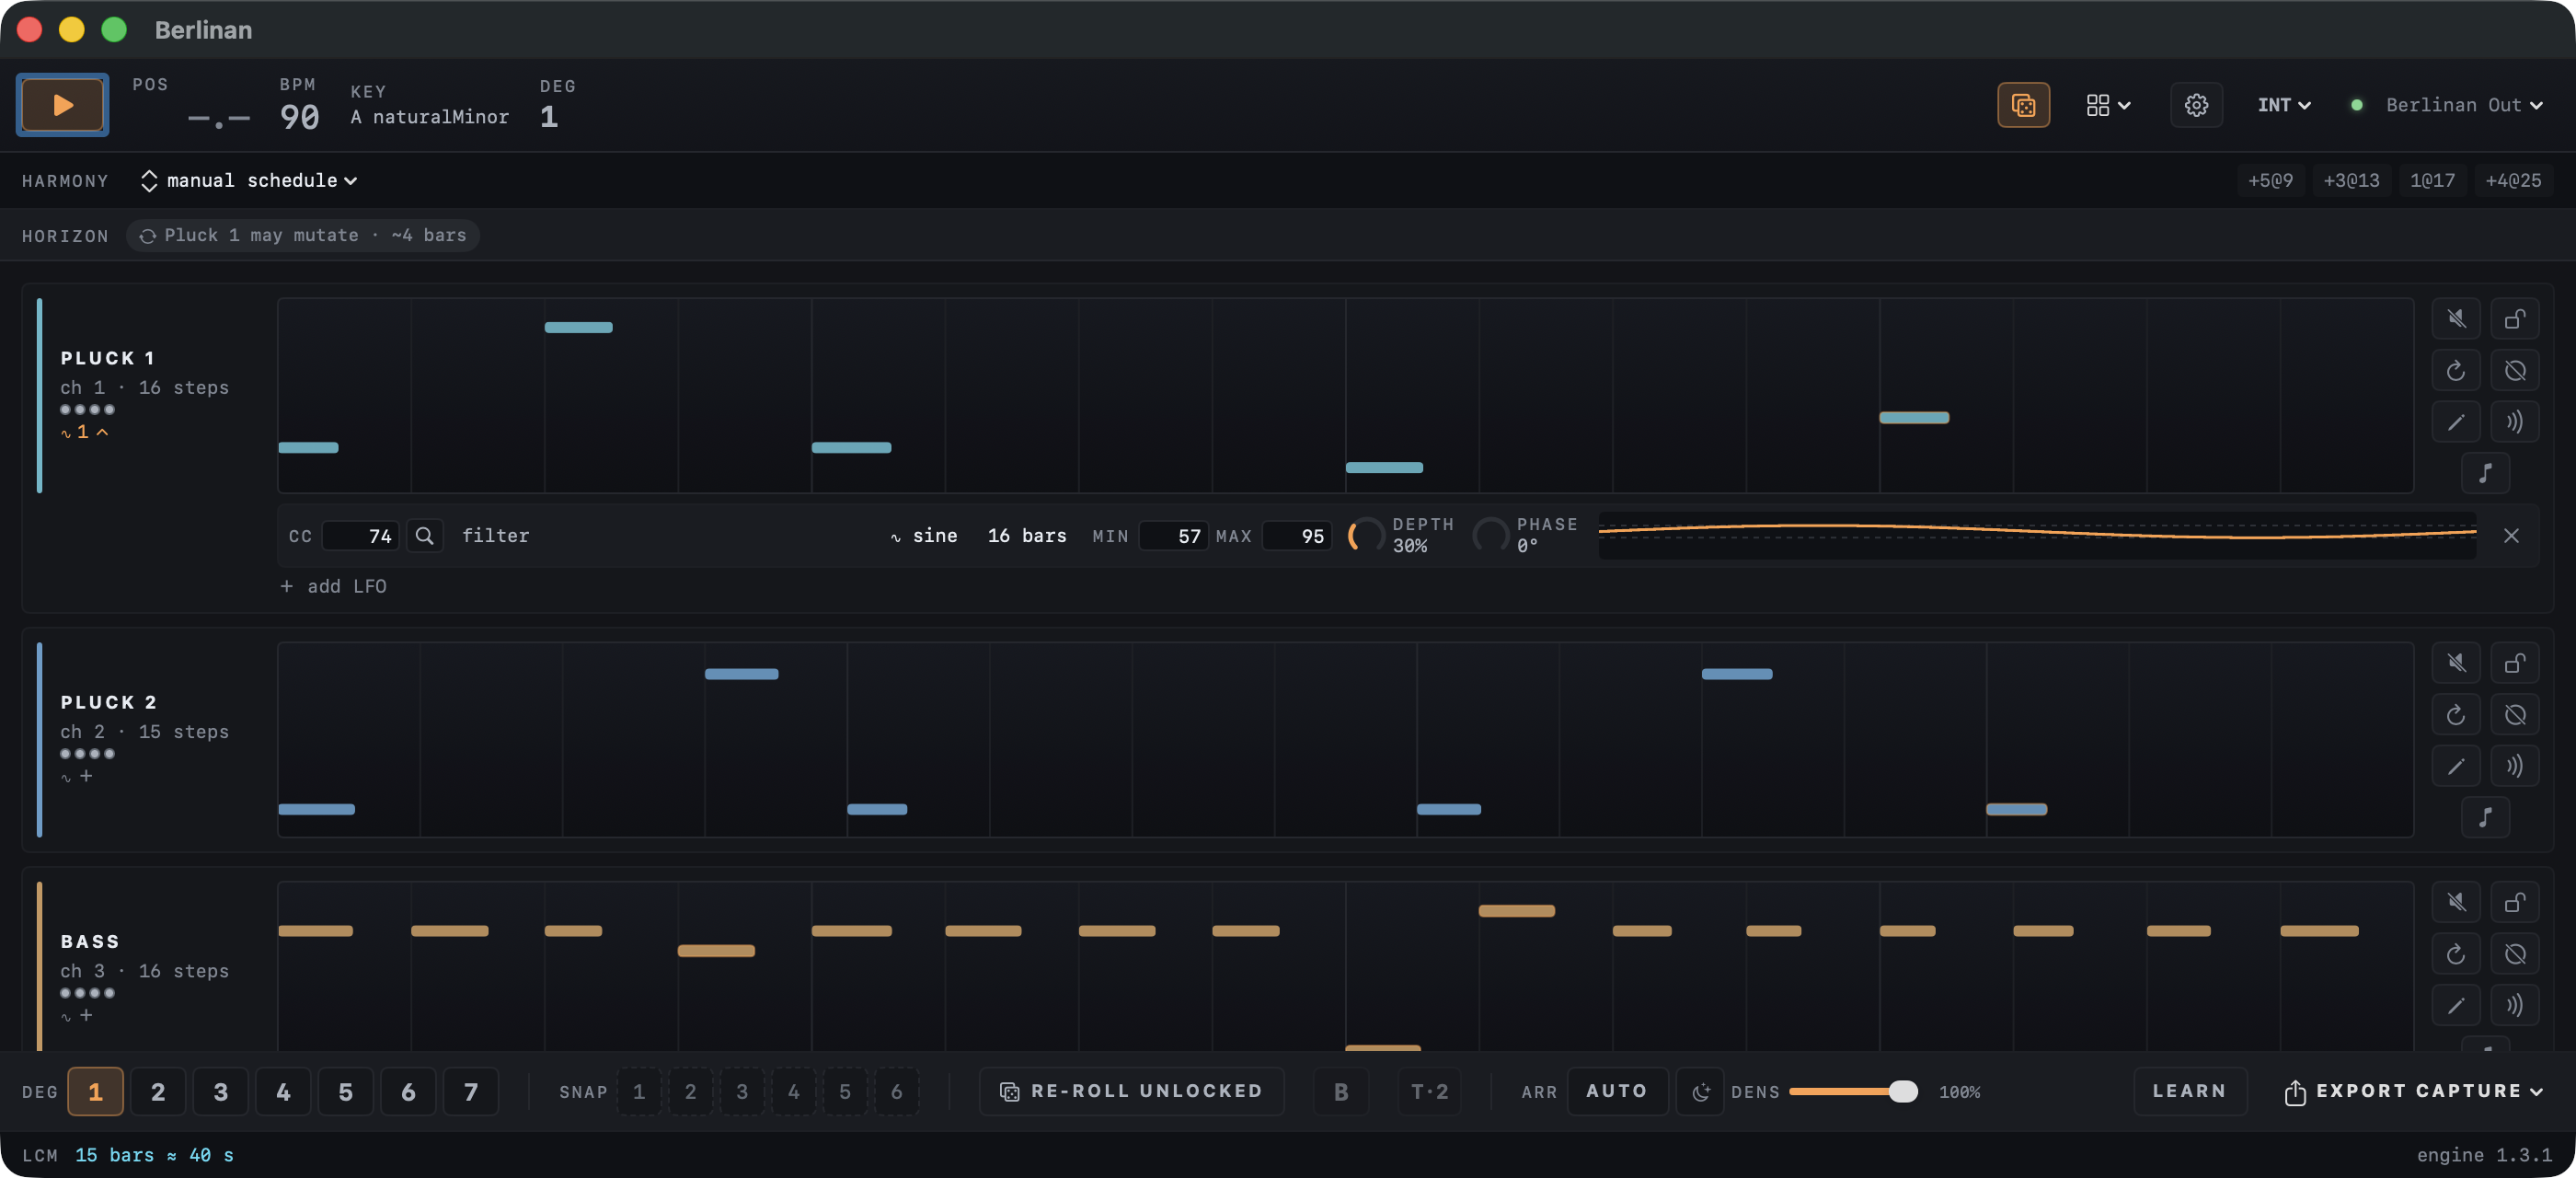Image resolution: width=2576 pixels, height=1178 pixels.
Task: Open the settings gear
Action: pos(2196,105)
